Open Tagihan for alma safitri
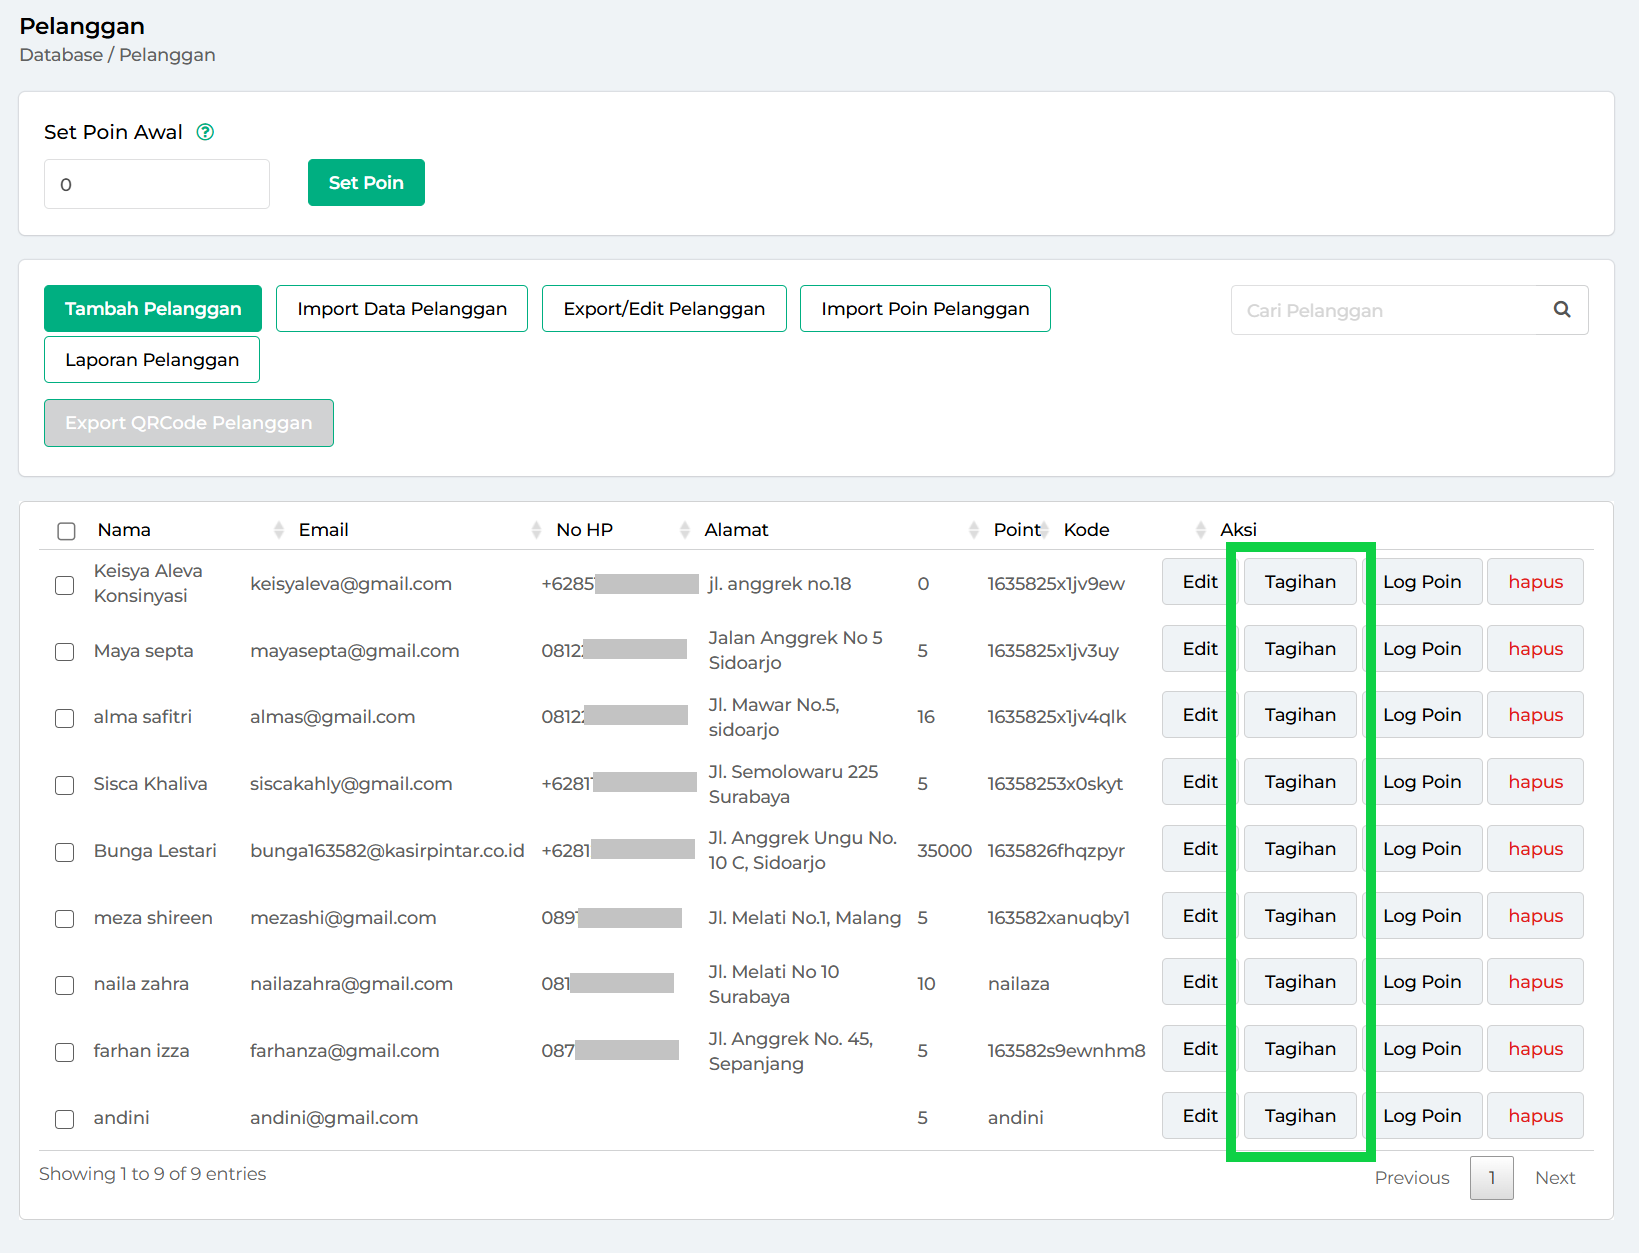The height and width of the screenshot is (1253, 1639). pyautogui.click(x=1299, y=715)
